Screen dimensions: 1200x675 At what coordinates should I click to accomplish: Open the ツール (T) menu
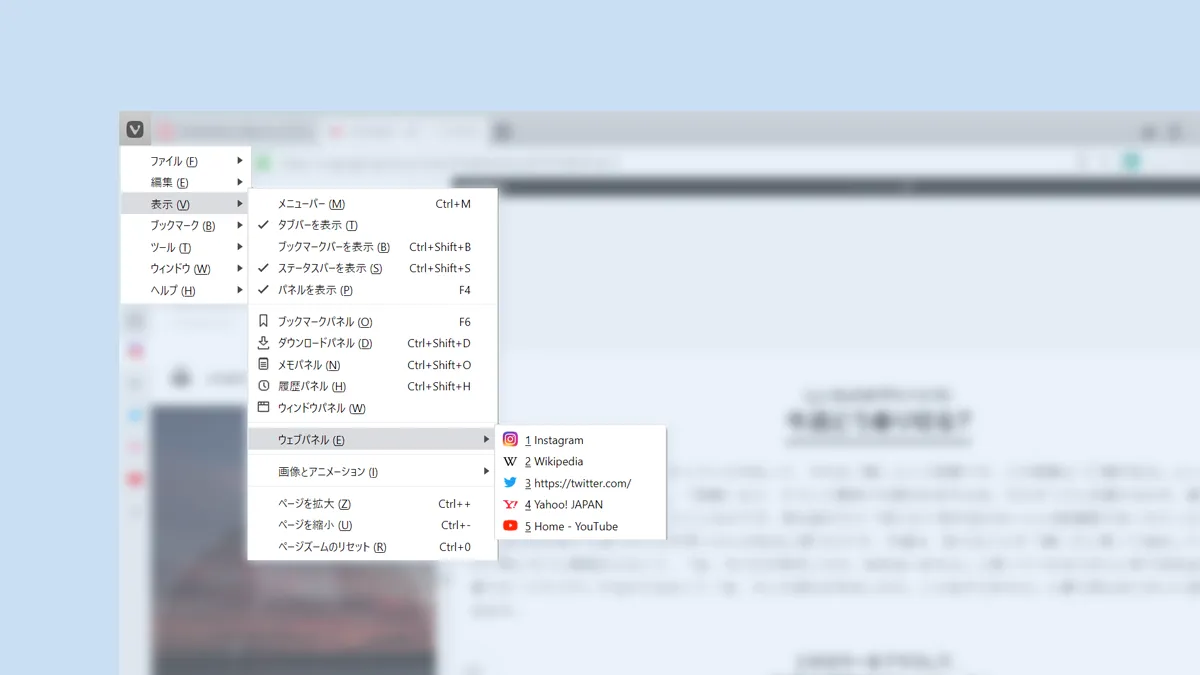click(185, 247)
